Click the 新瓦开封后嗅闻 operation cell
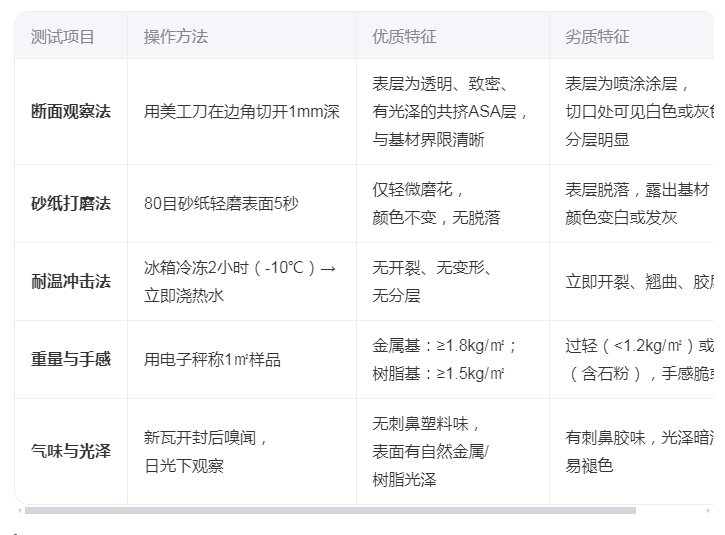725x535 pixels. pyautogui.click(x=207, y=451)
